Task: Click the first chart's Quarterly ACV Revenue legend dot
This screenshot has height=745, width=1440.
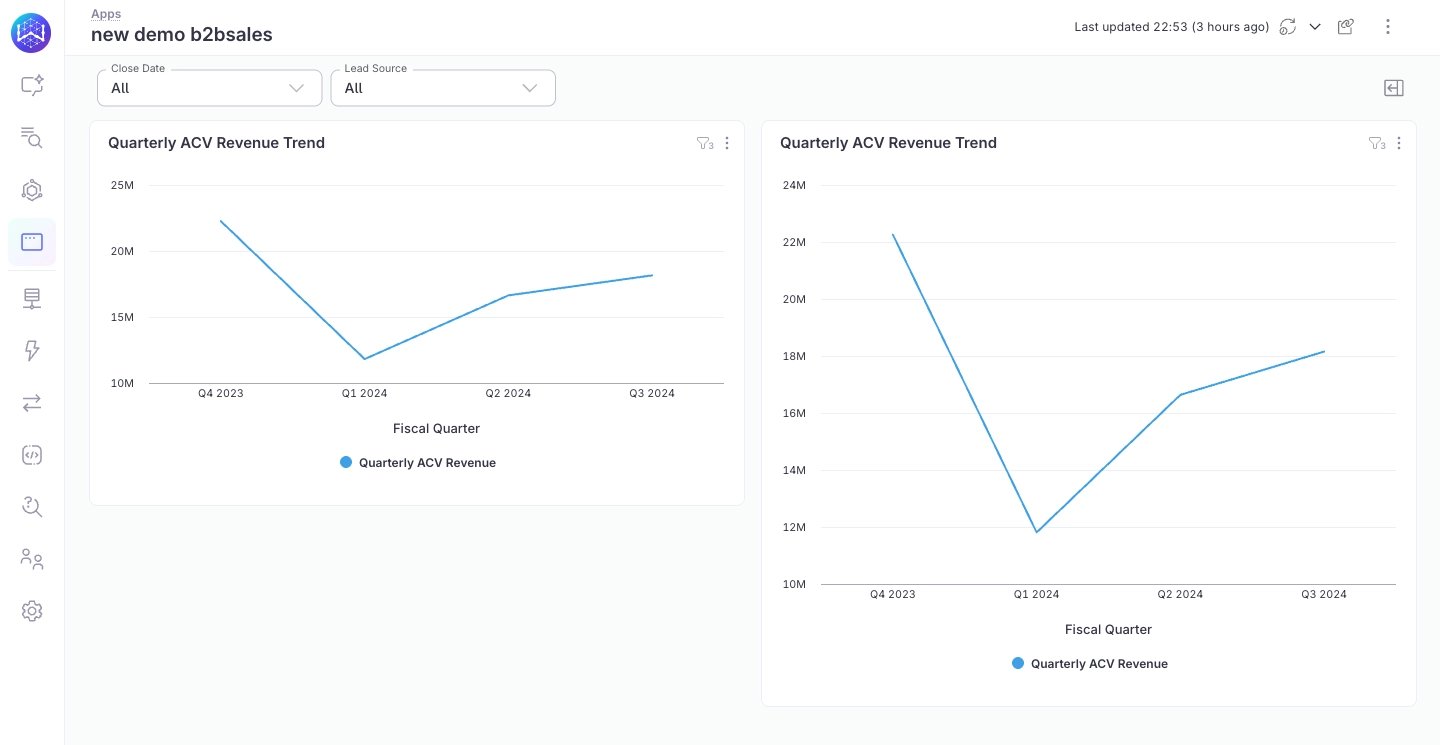Action: tap(346, 462)
